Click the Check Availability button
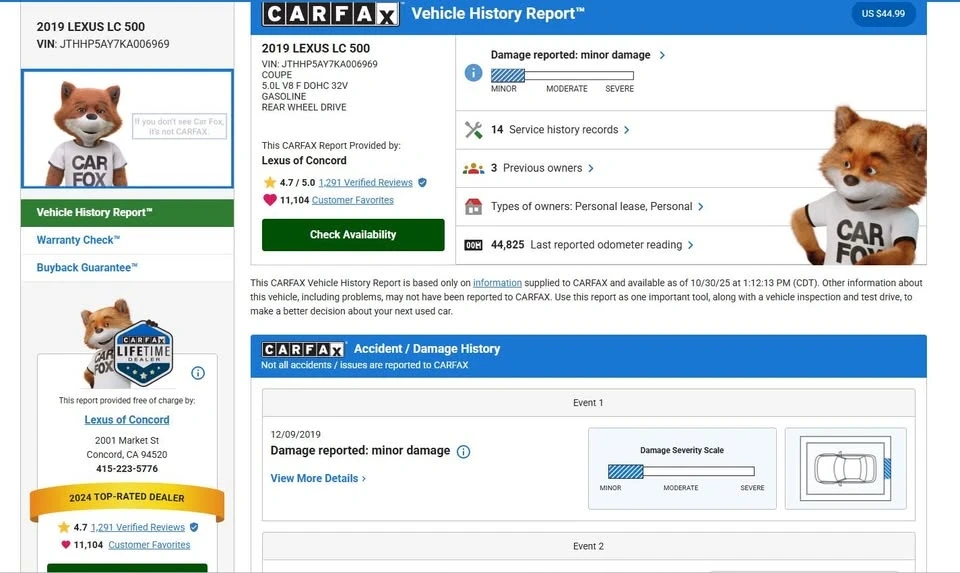The height and width of the screenshot is (573, 960). (353, 234)
